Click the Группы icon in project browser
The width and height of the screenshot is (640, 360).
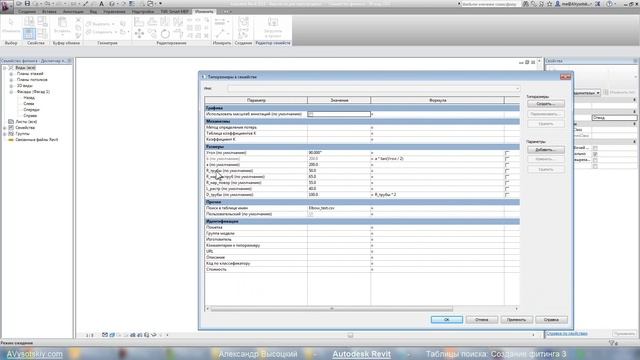(x=11, y=134)
